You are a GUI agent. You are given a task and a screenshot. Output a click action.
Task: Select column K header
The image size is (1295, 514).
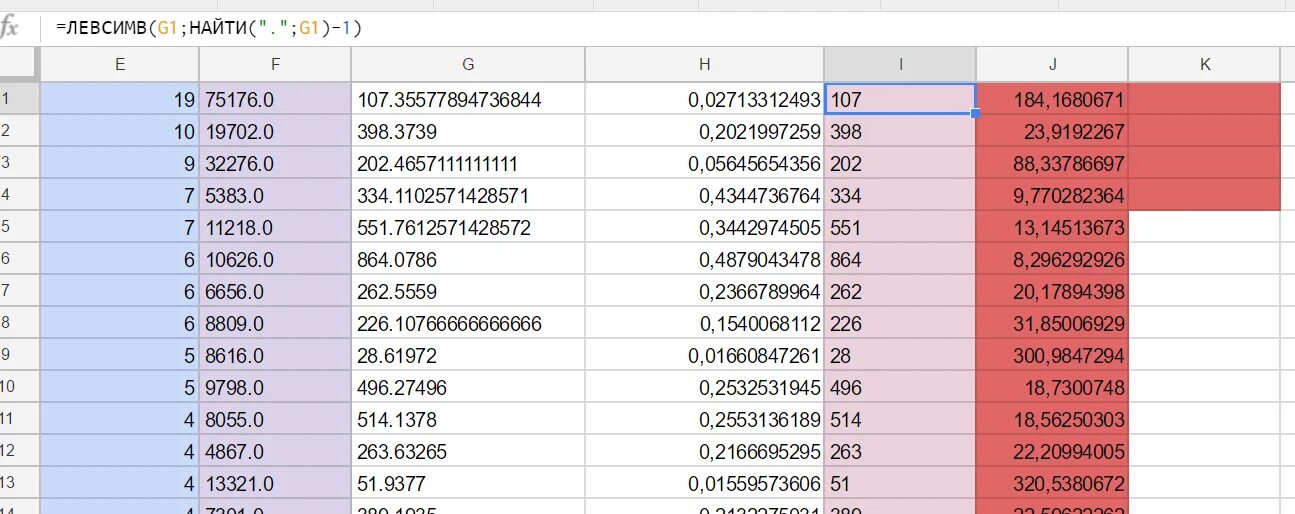pos(1205,65)
